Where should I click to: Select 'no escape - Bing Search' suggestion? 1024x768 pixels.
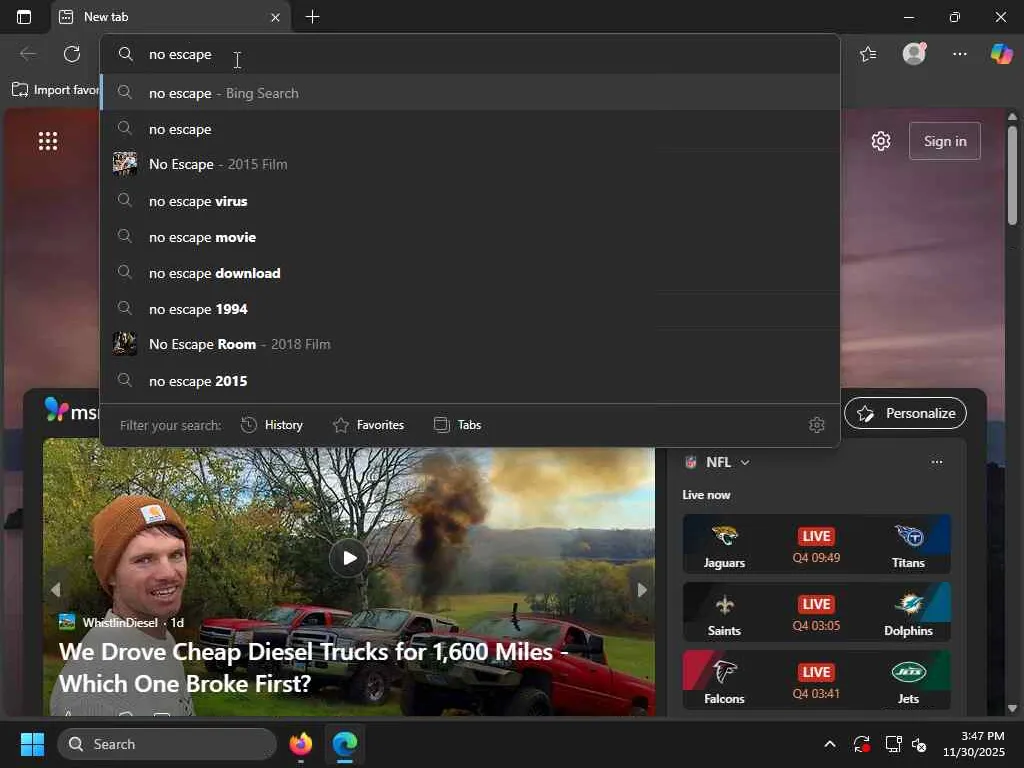pos(470,93)
